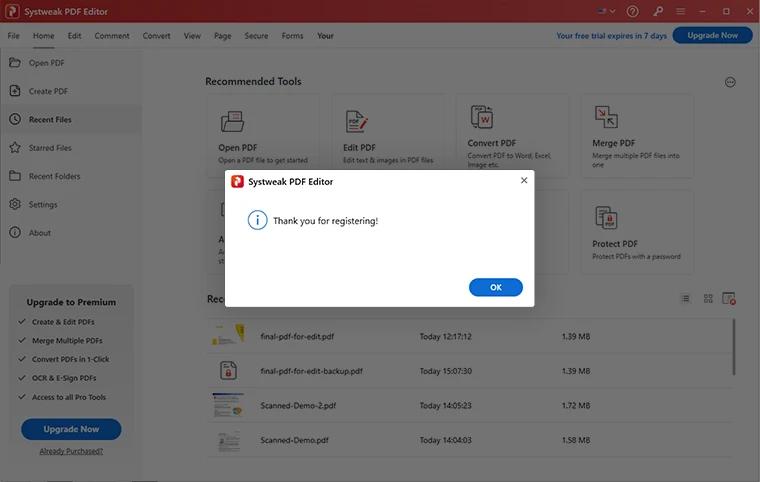The height and width of the screenshot is (482, 760).
Task: Open the Edit tab
Action: click(74, 35)
